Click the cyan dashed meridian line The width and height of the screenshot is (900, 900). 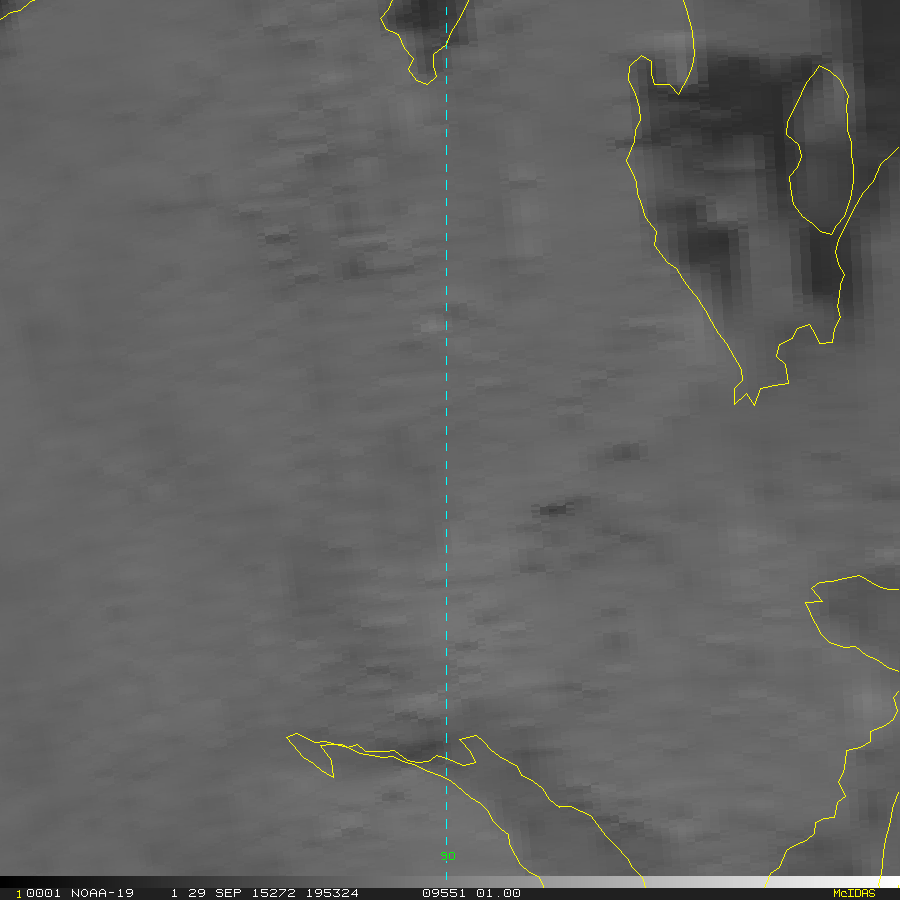[x=446, y=400]
